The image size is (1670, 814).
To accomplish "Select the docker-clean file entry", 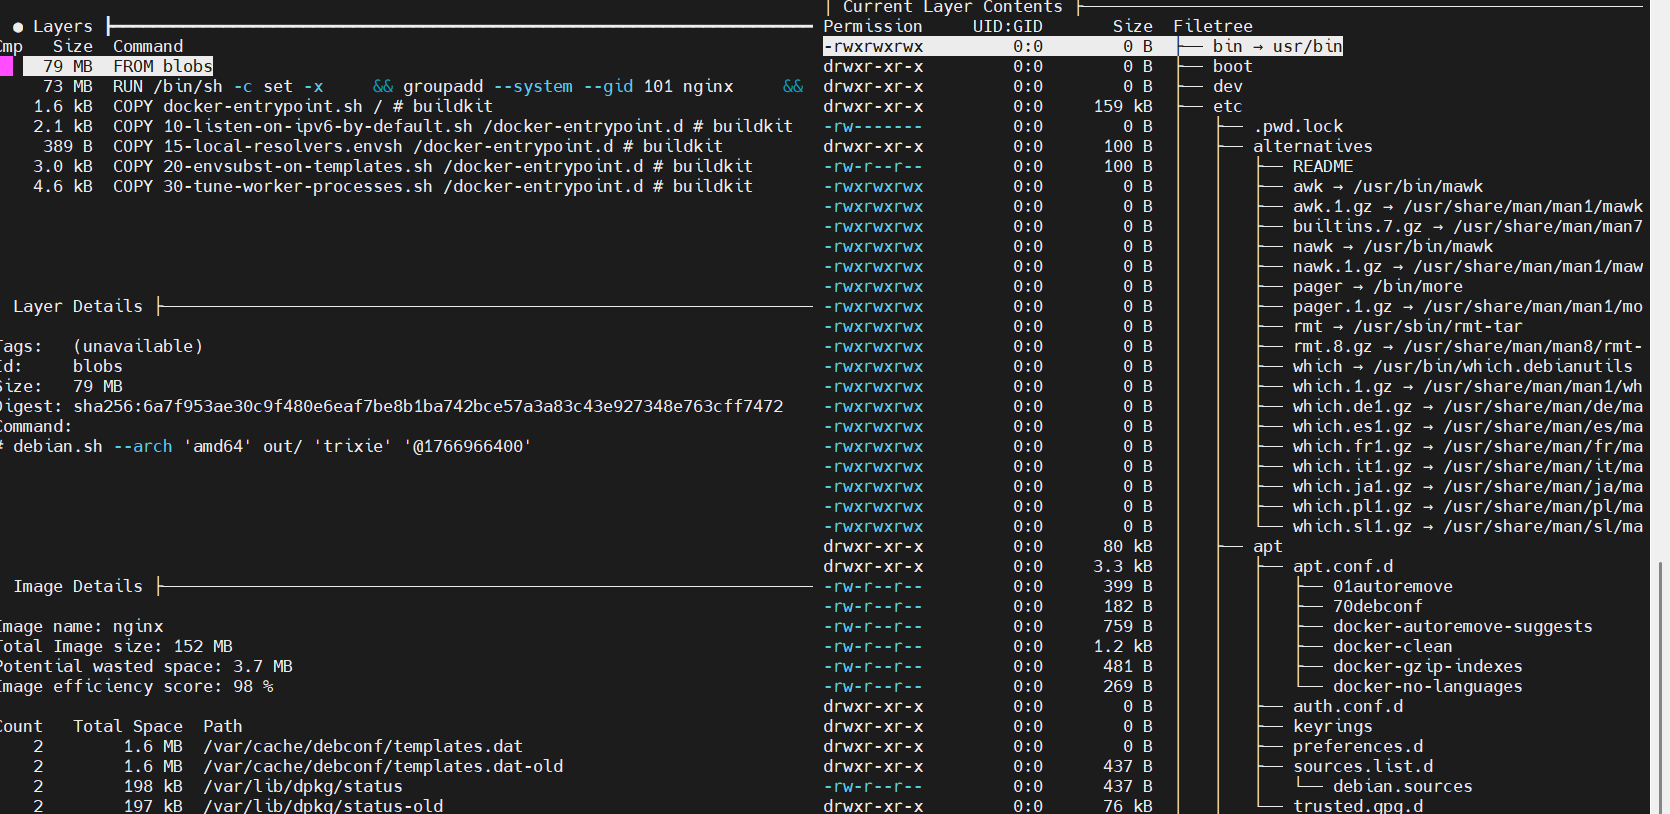I will [1393, 646].
